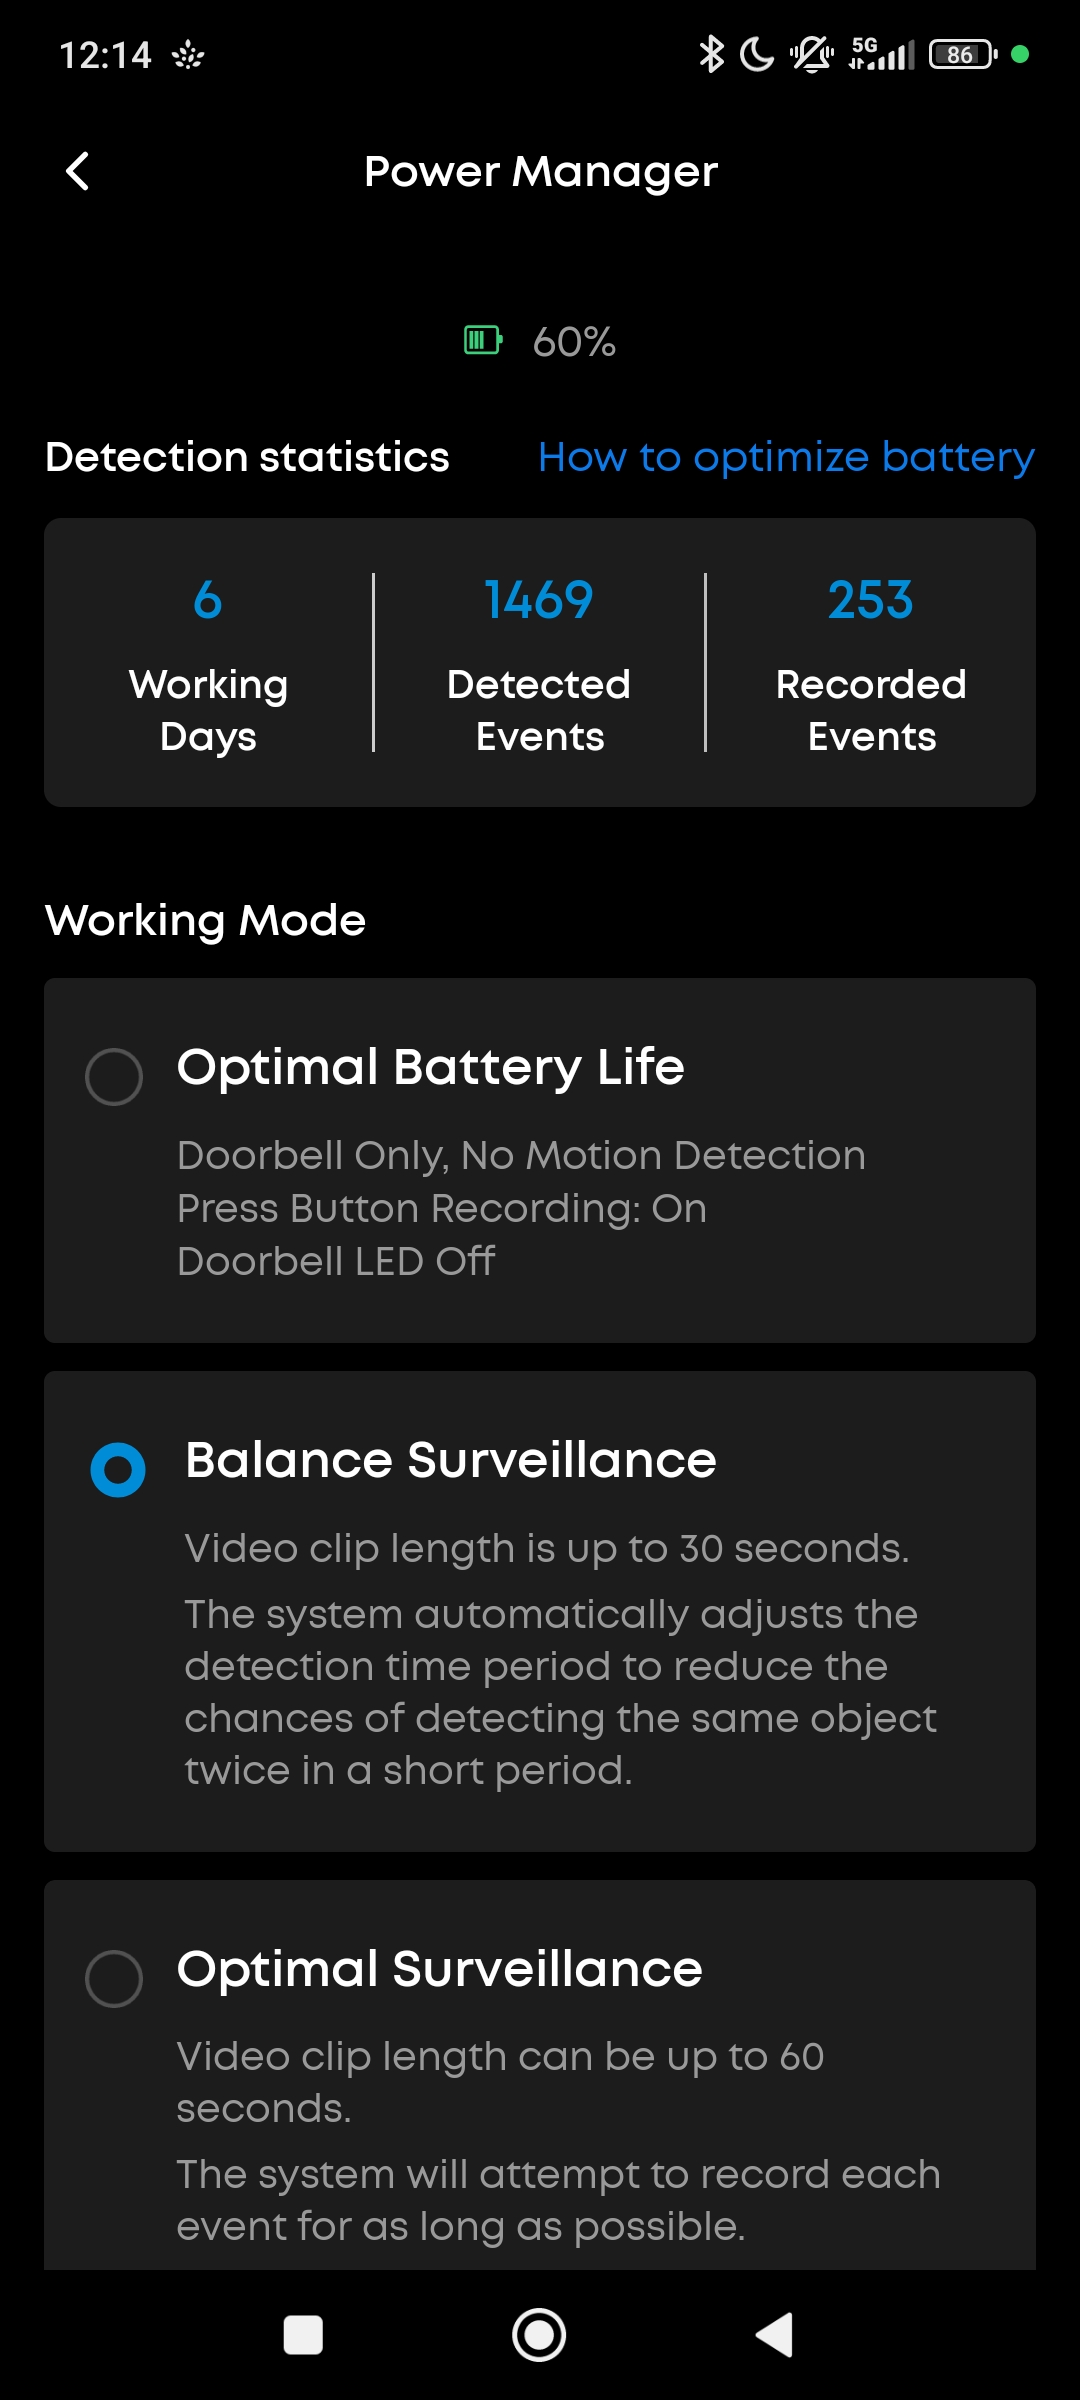Select the Balance Surveillance radio button

118,1469
